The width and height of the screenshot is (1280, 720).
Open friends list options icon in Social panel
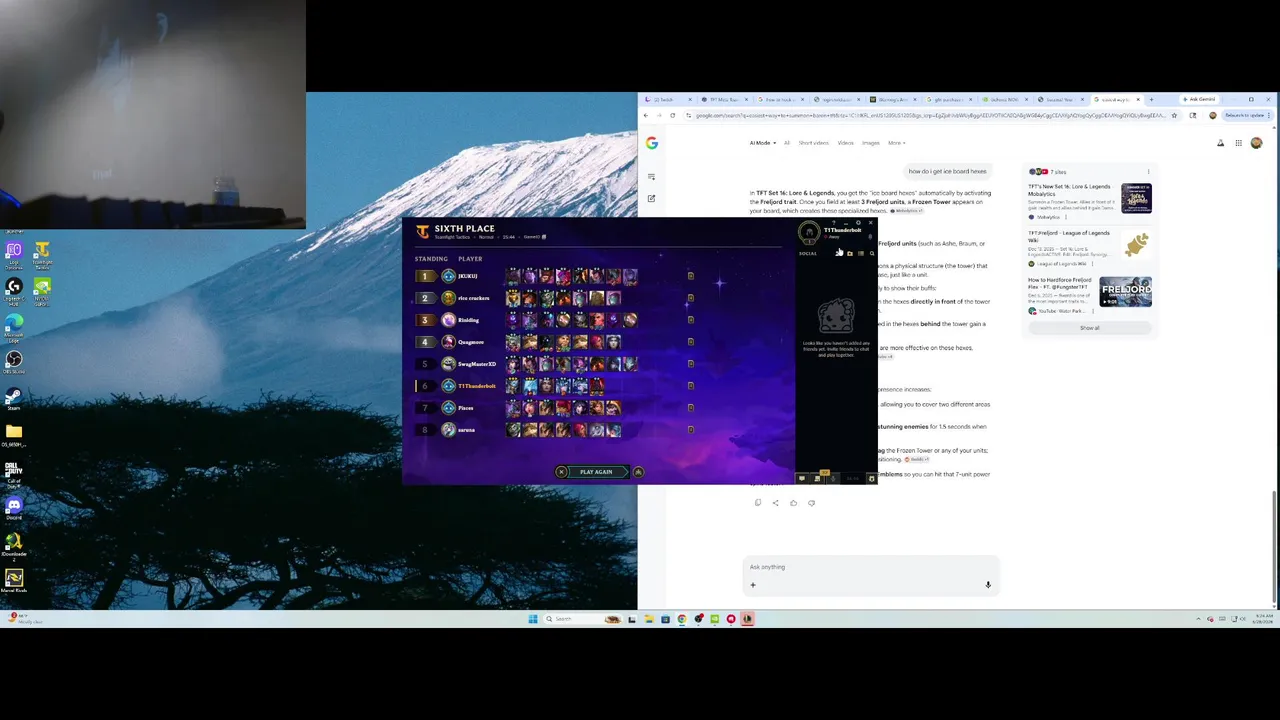pos(861,253)
